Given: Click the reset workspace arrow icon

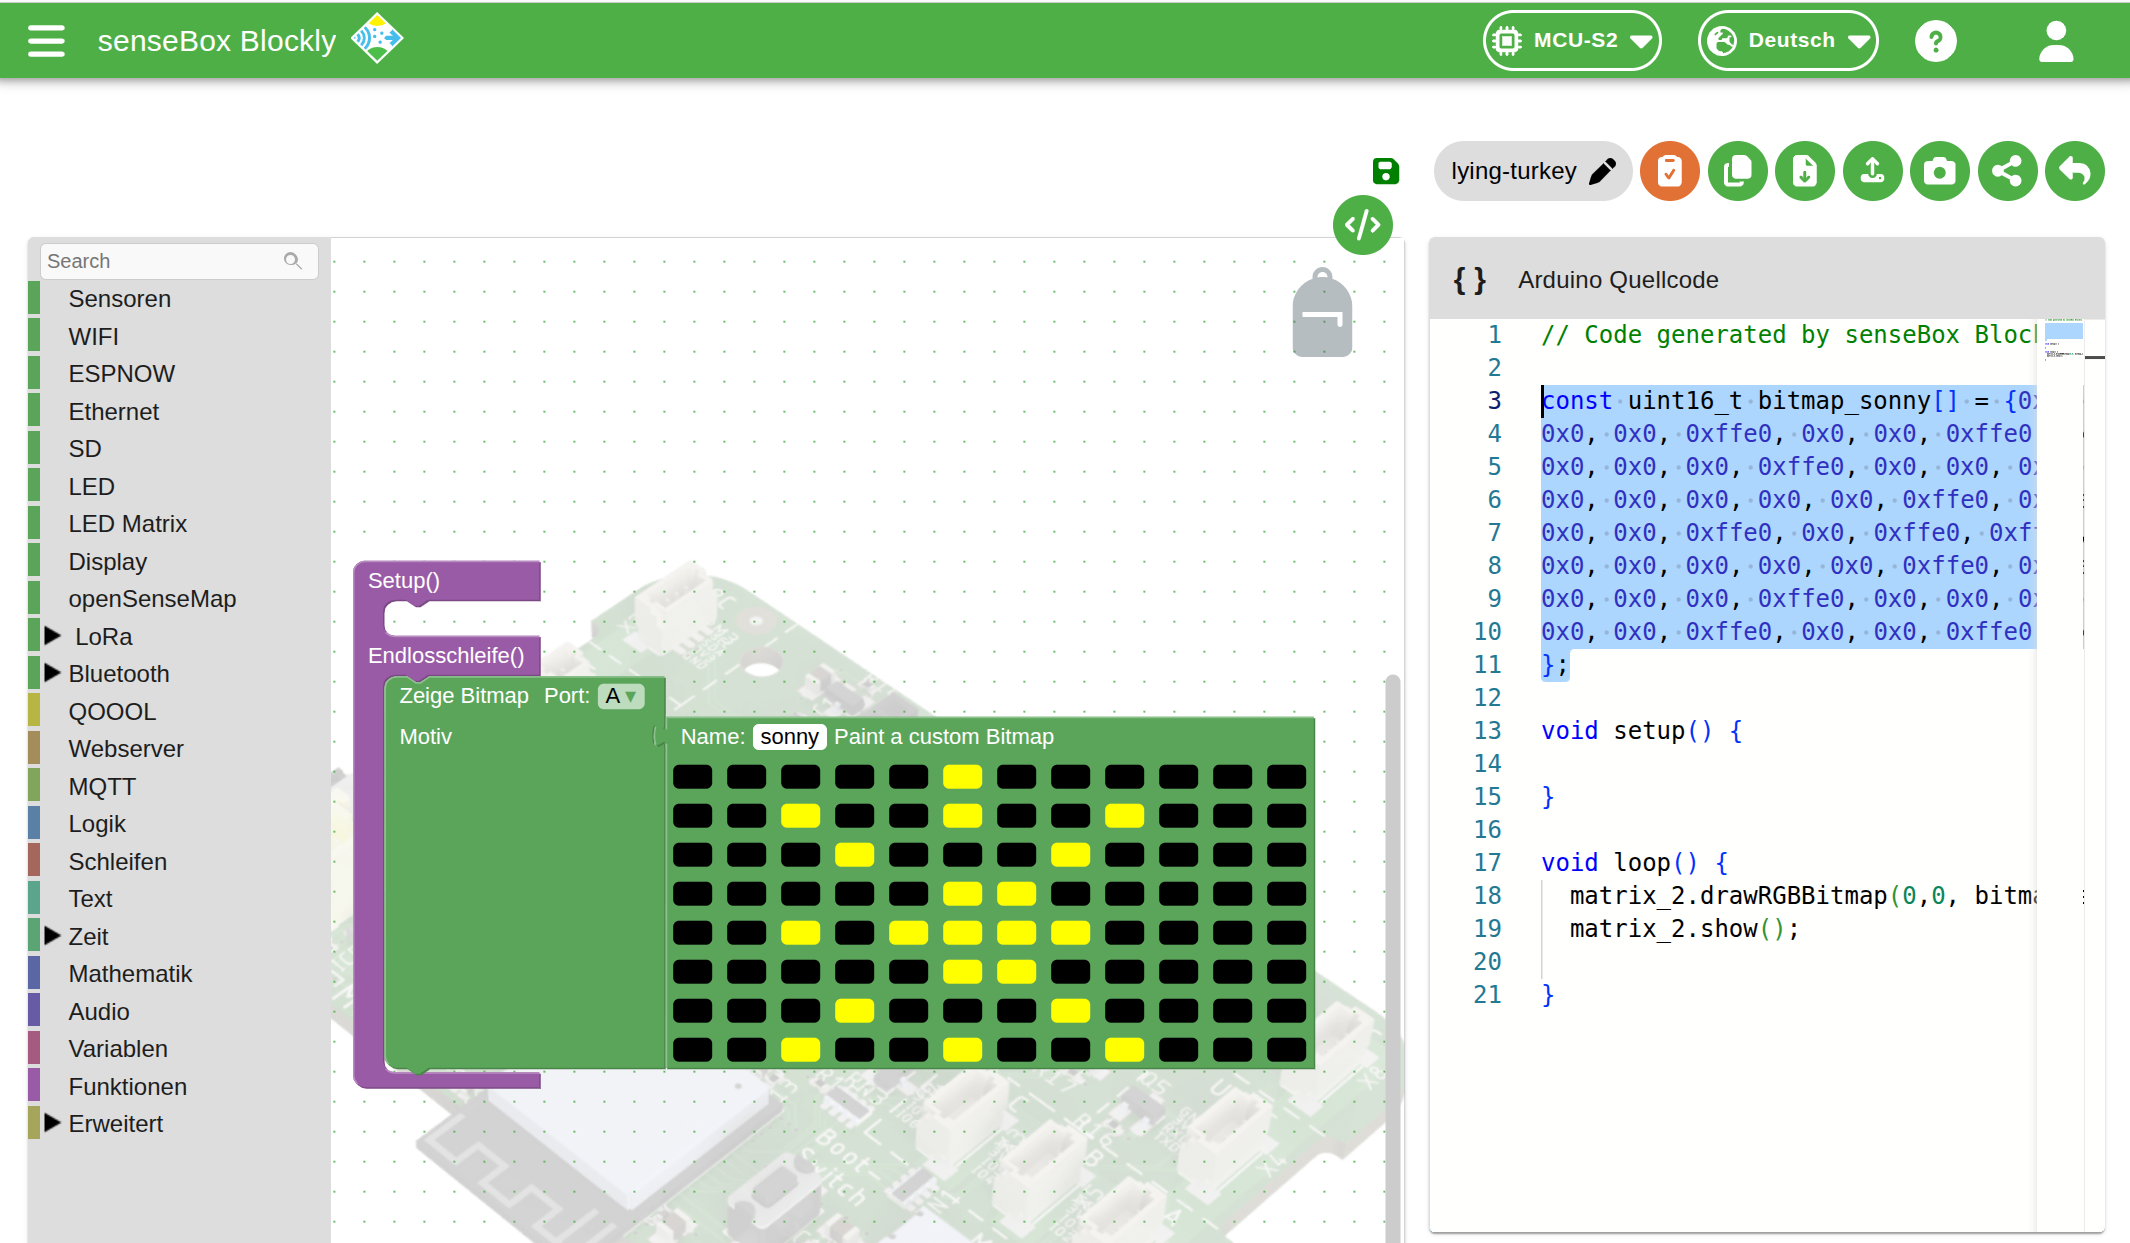Looking at the screenshot, I should point(2074,172).
